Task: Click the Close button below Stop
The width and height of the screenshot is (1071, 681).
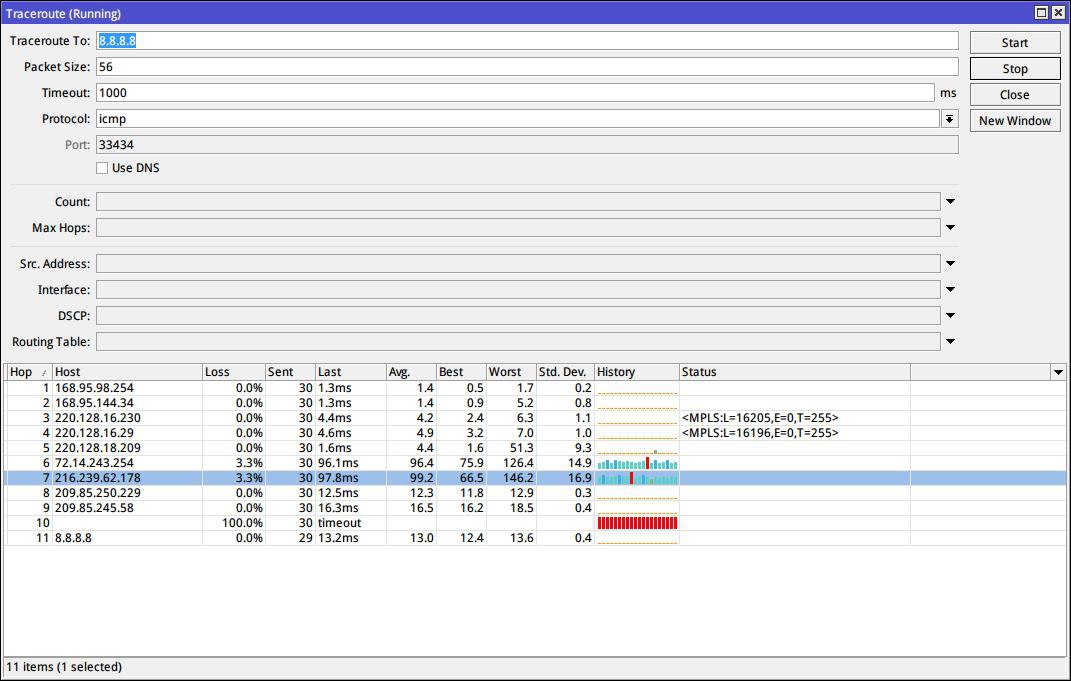Action: pos(1014,95)
